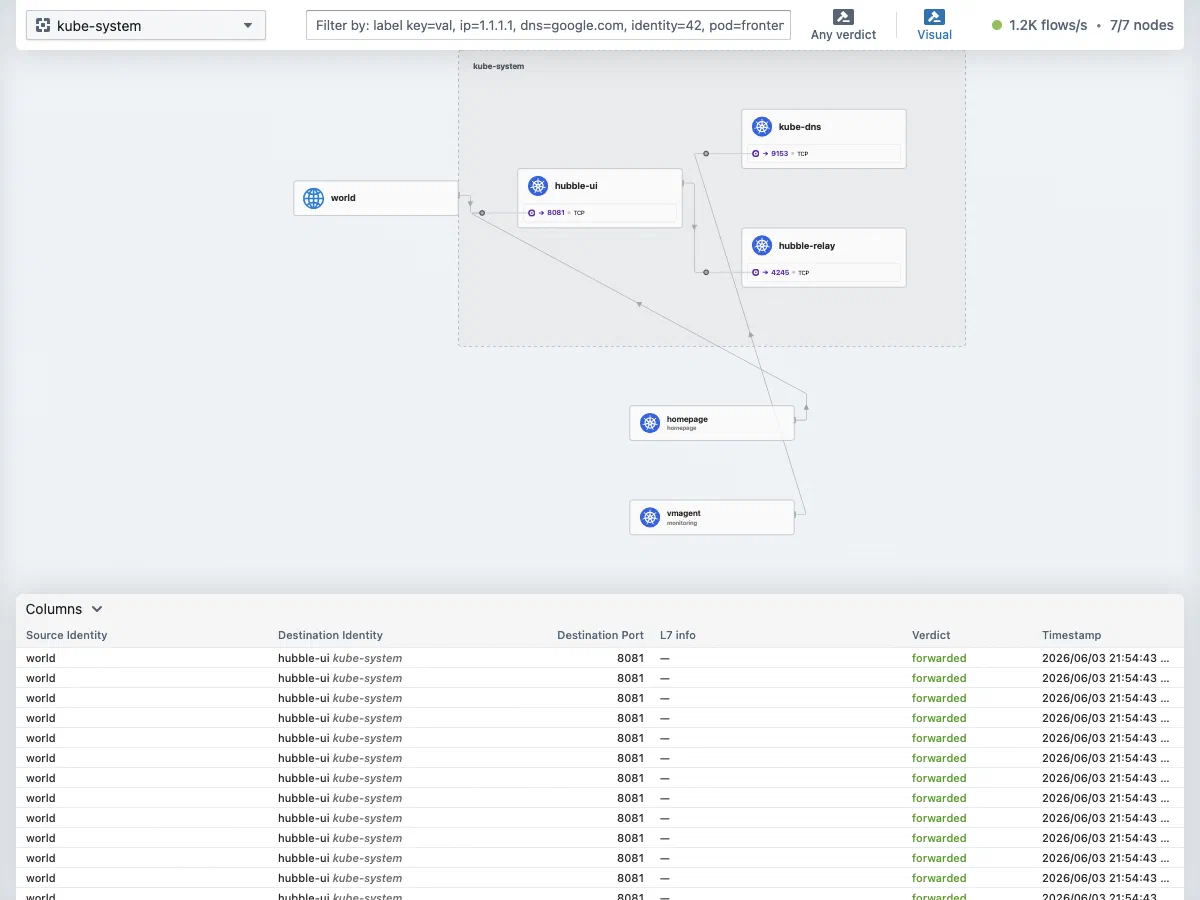Select port 8081 TCP on hubble-ui
1200x900 pixels.
(x=600, y=213)
